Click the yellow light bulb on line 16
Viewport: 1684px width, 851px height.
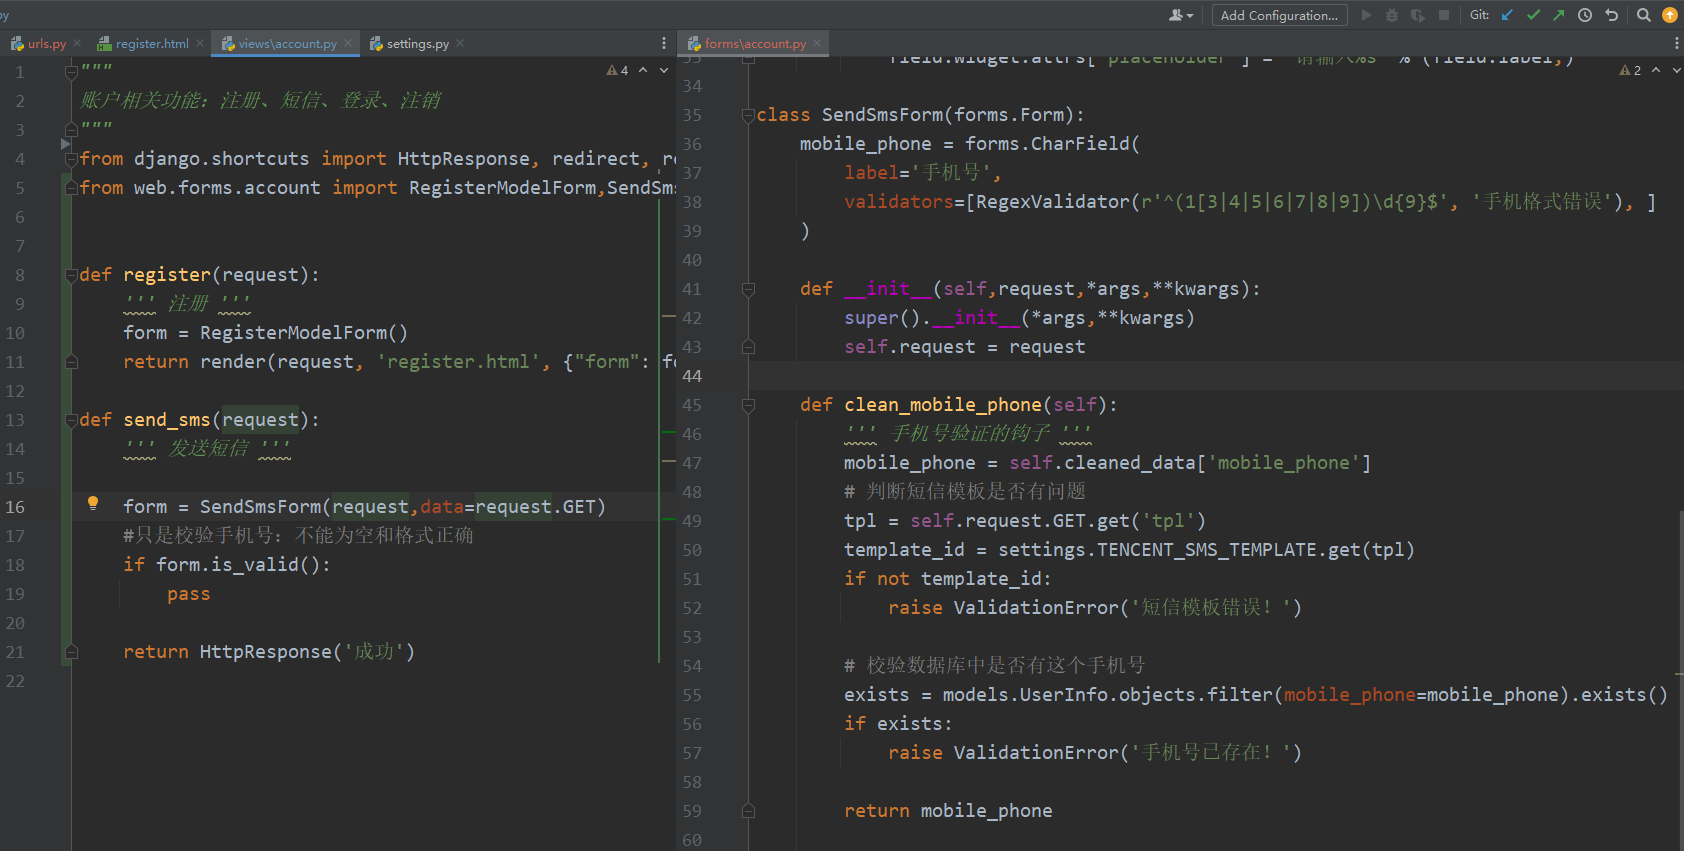[93, 504]
